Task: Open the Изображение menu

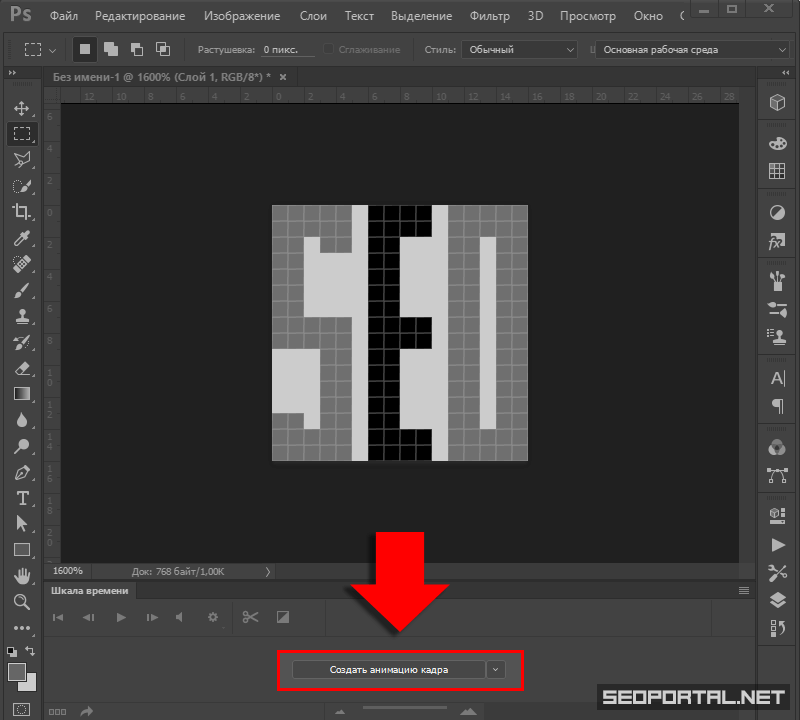Action: click(243, 16)
